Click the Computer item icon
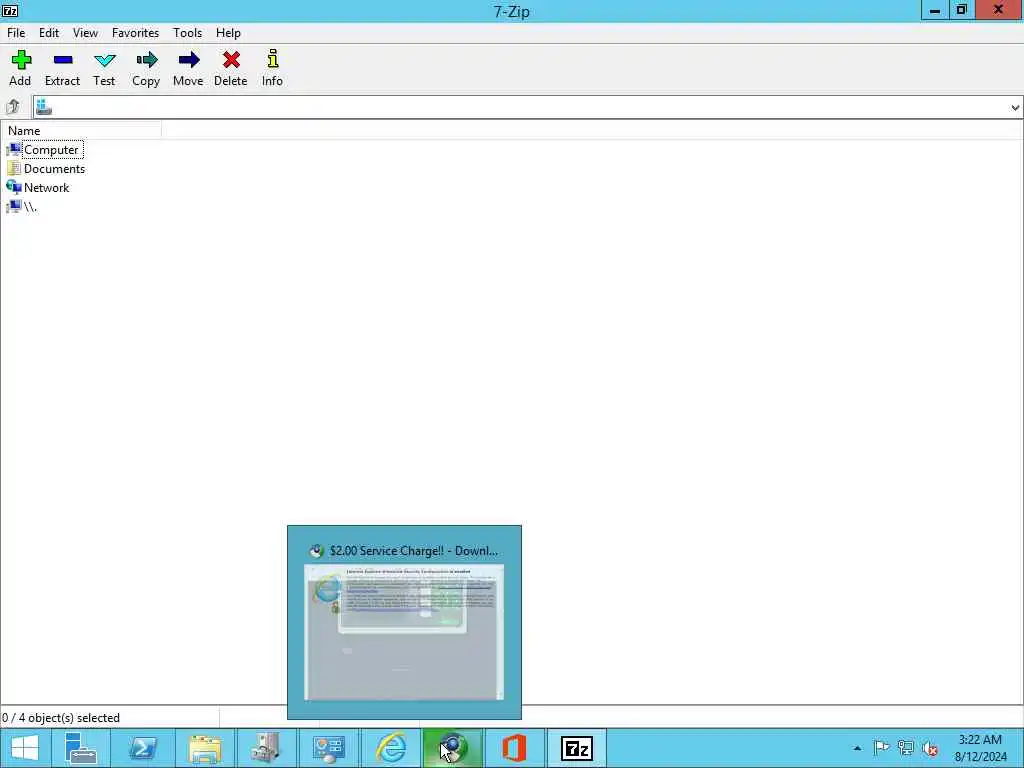This screenshot has width=1024, height=768. [13, 150]
